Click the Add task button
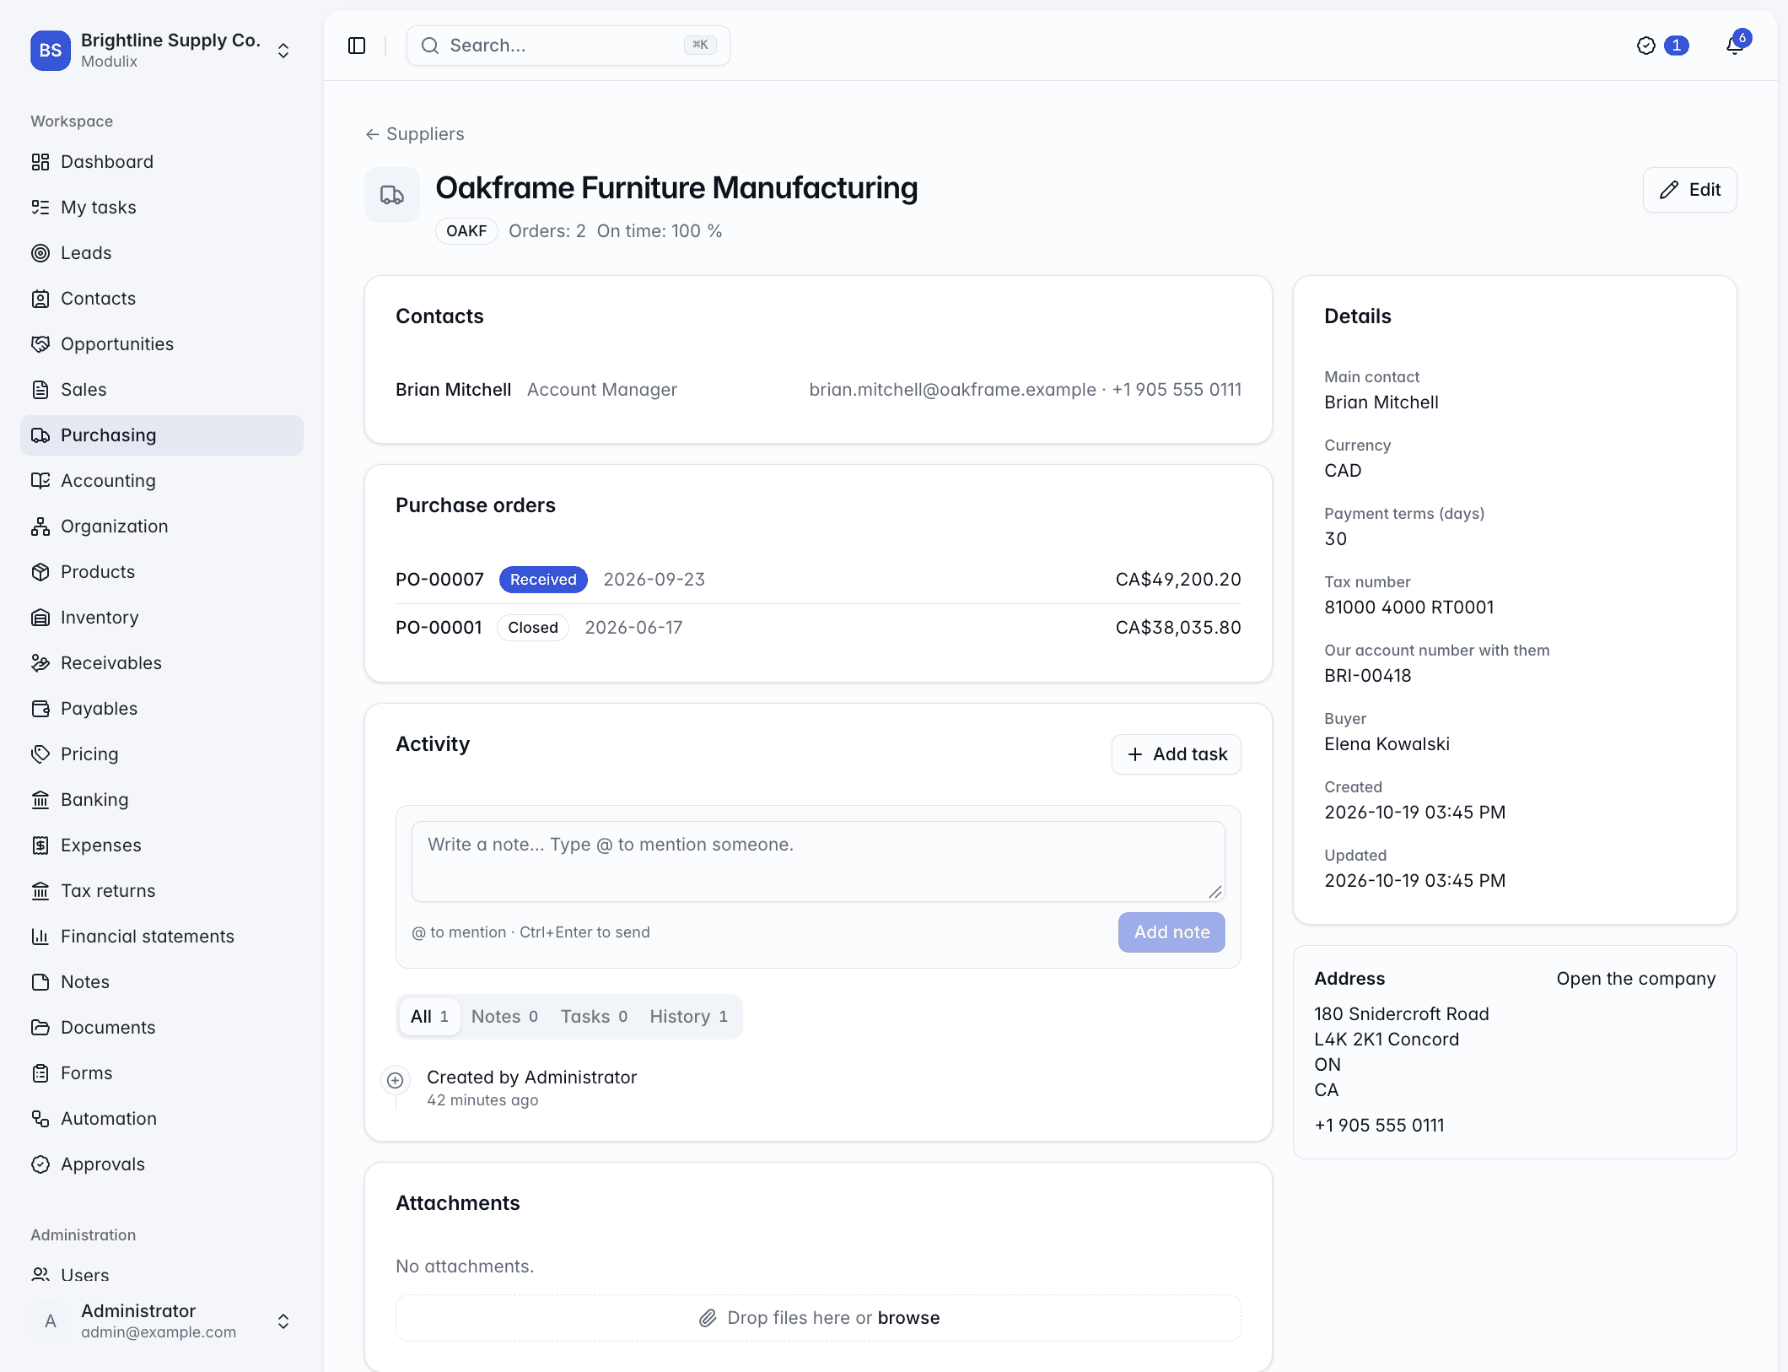Screen dimensions: 1788x1372 point(1176,754)
